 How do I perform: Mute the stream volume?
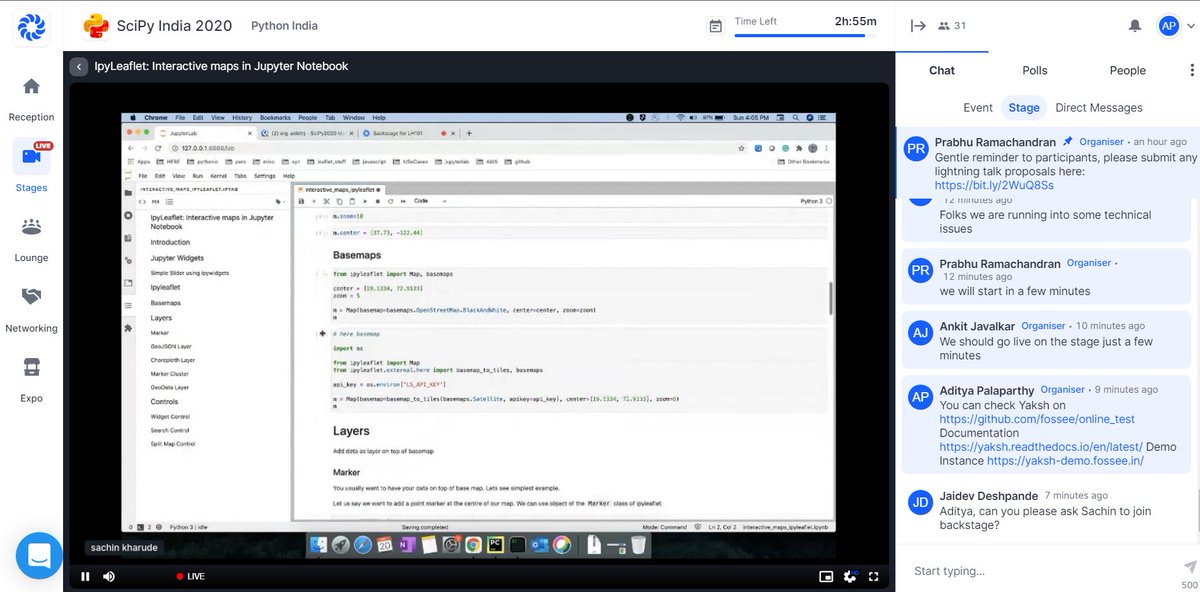coord(108,576)
